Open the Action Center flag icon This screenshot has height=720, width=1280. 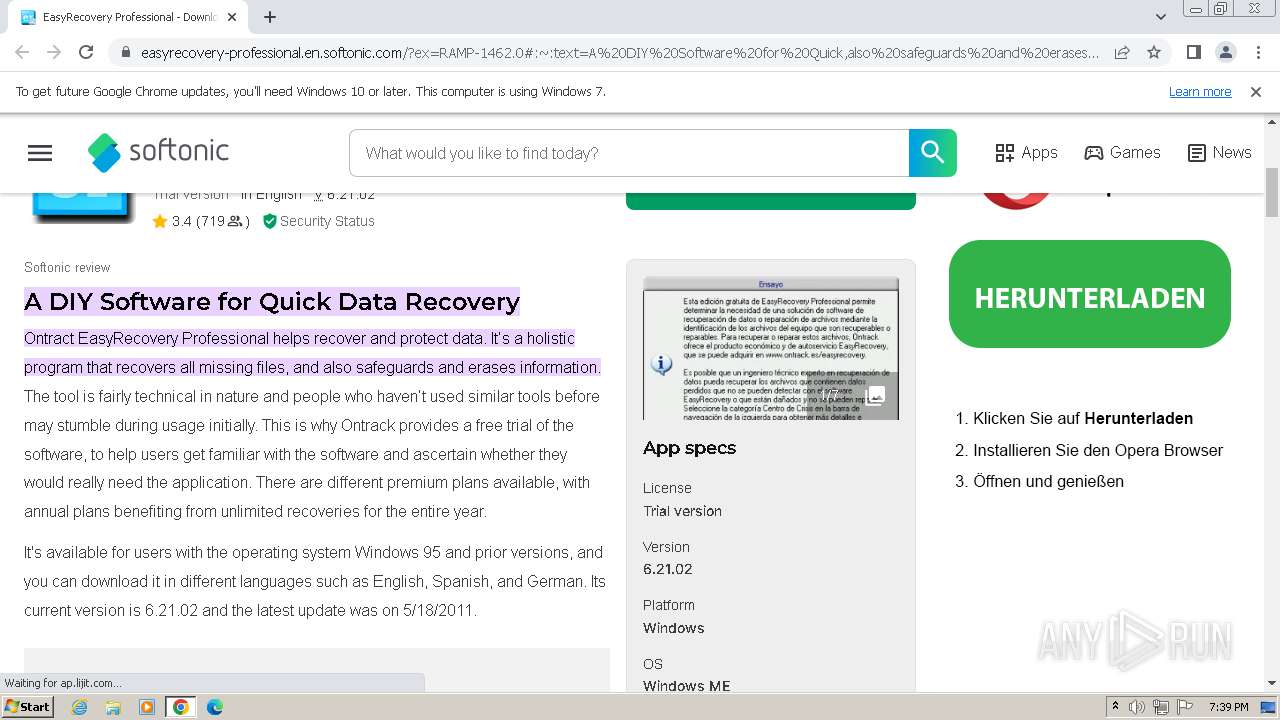coord(1185,707)
